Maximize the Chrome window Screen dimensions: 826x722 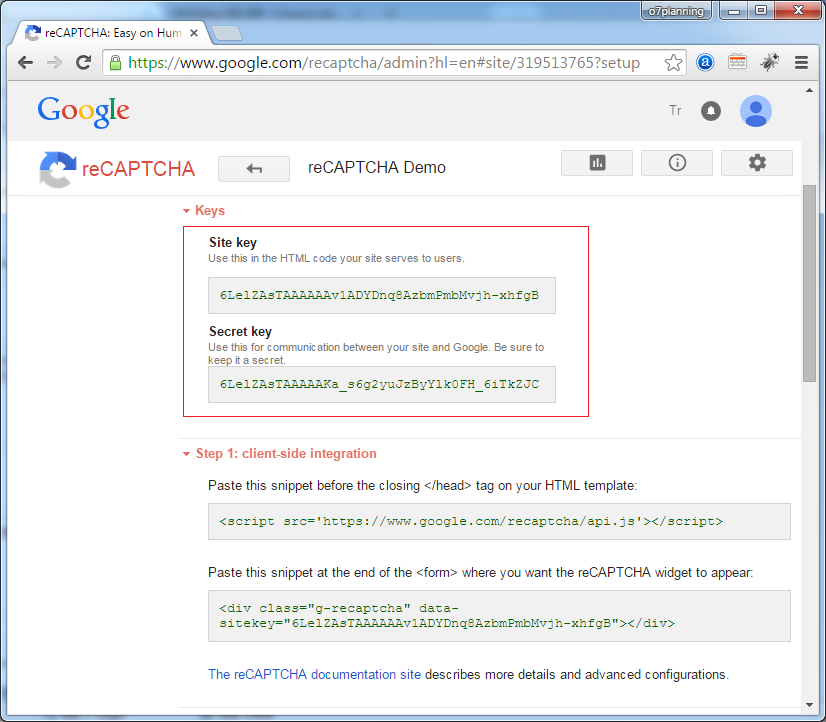coord(761,11)
